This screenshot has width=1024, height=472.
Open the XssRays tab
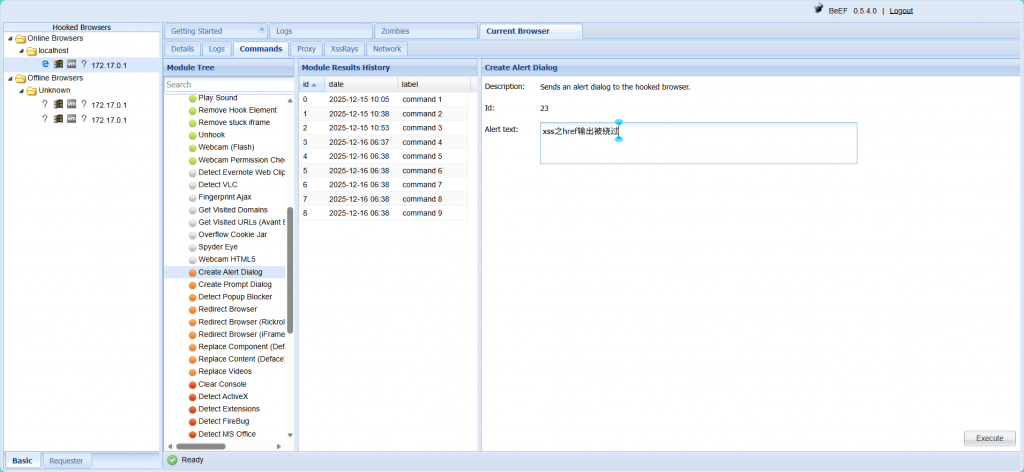click(343, 48)
